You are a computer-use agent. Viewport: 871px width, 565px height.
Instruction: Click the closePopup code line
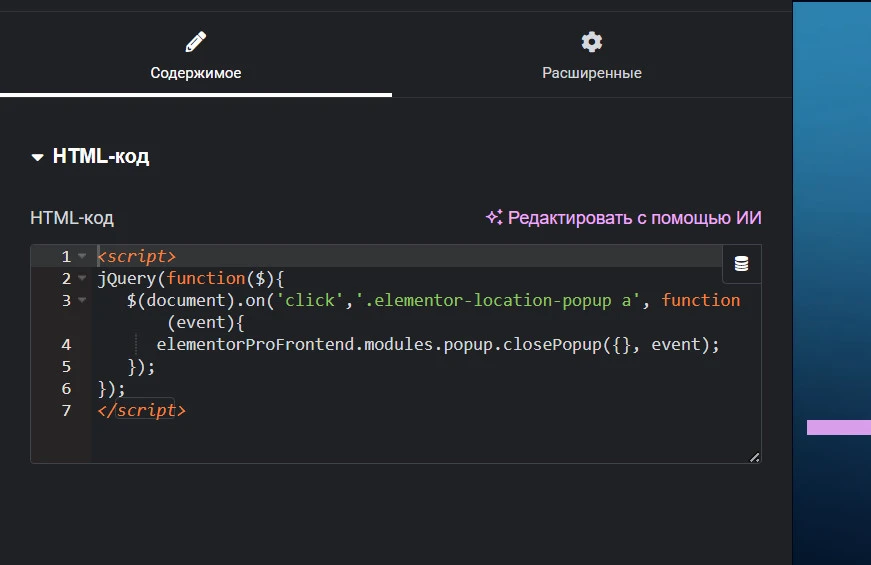pyautogui.click(x=438, y=344)
